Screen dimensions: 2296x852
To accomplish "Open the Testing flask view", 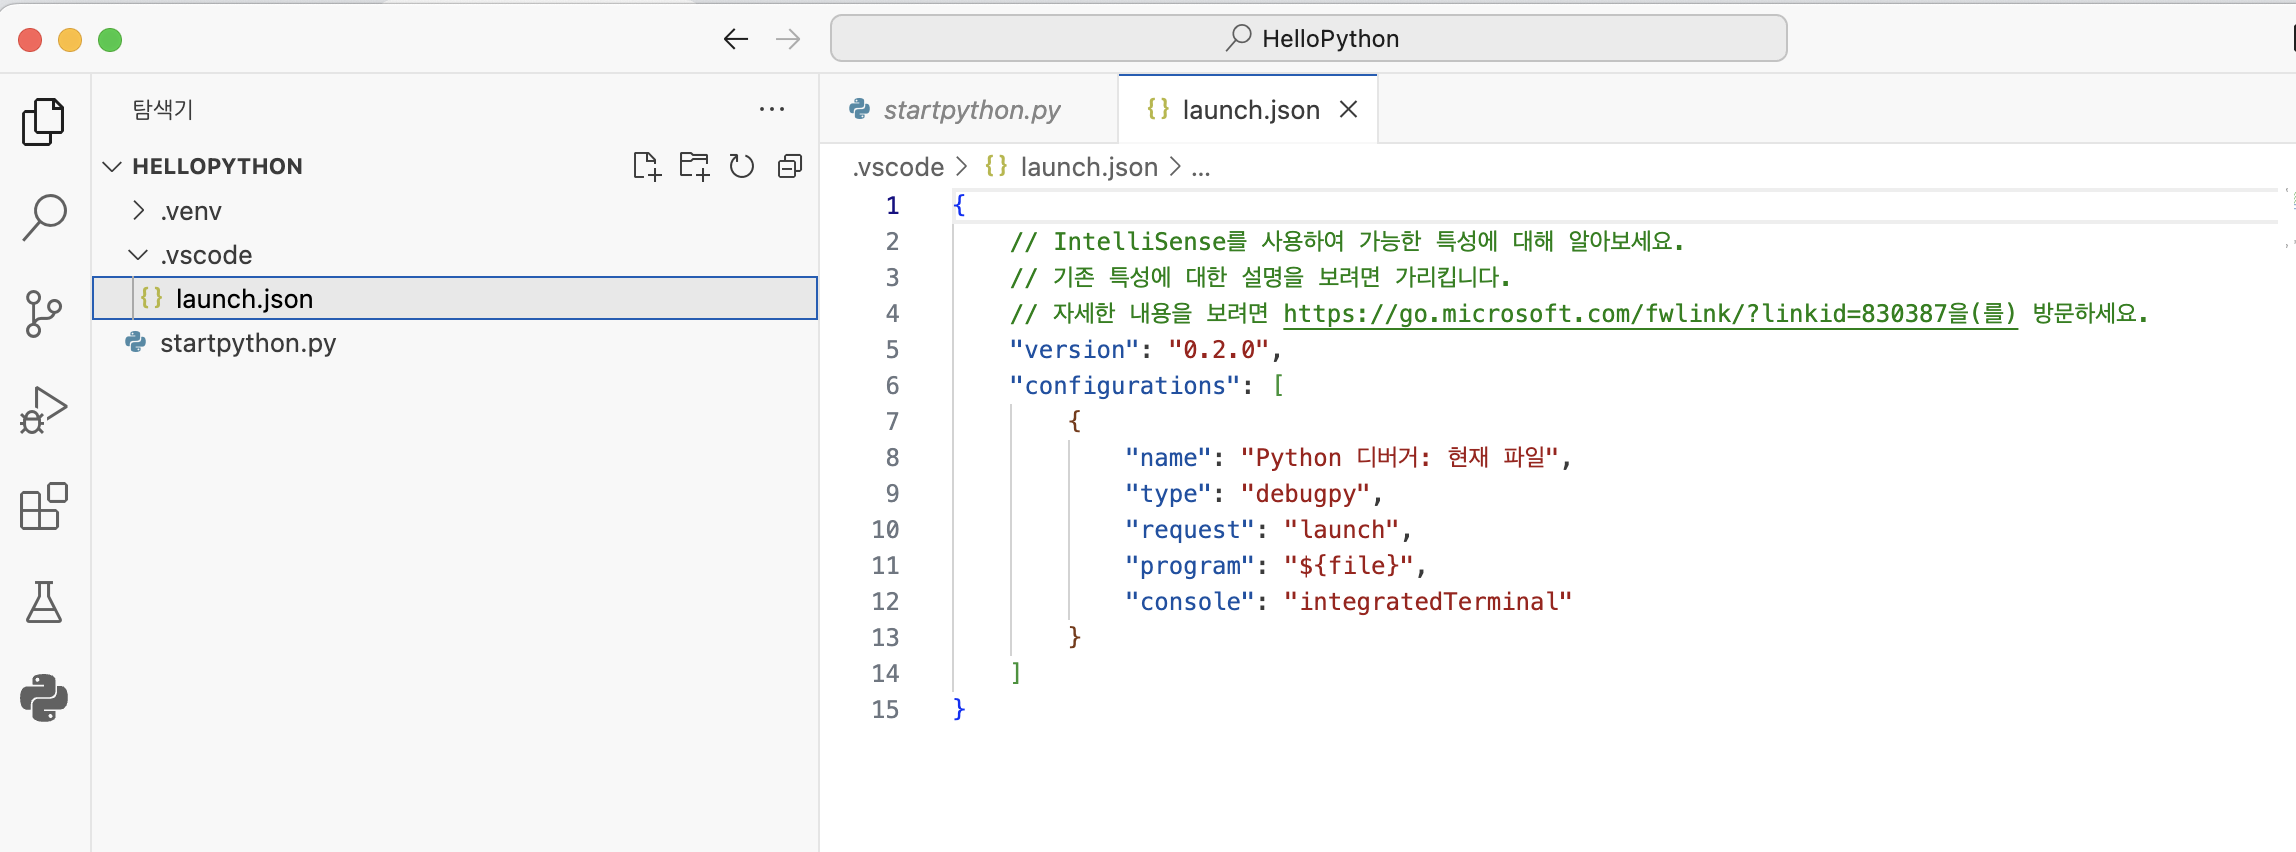I will point(43,602).
